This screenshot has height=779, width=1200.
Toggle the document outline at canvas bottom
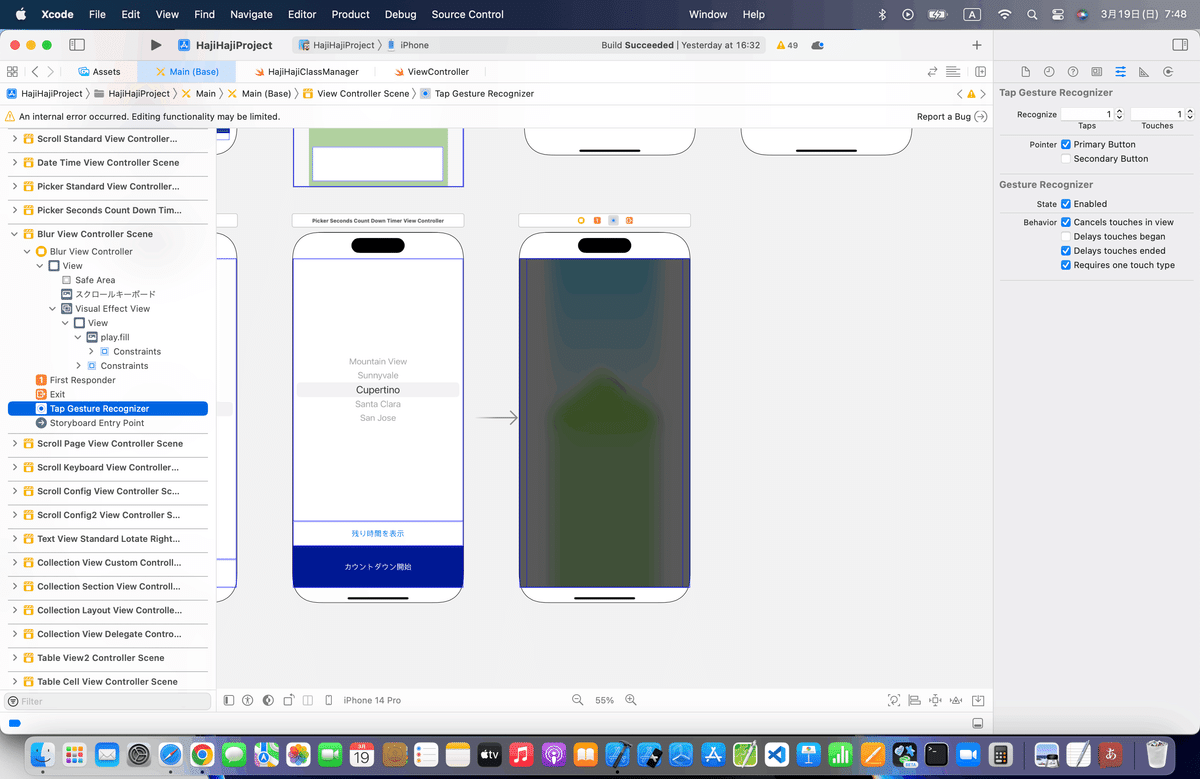click(229, 700)
